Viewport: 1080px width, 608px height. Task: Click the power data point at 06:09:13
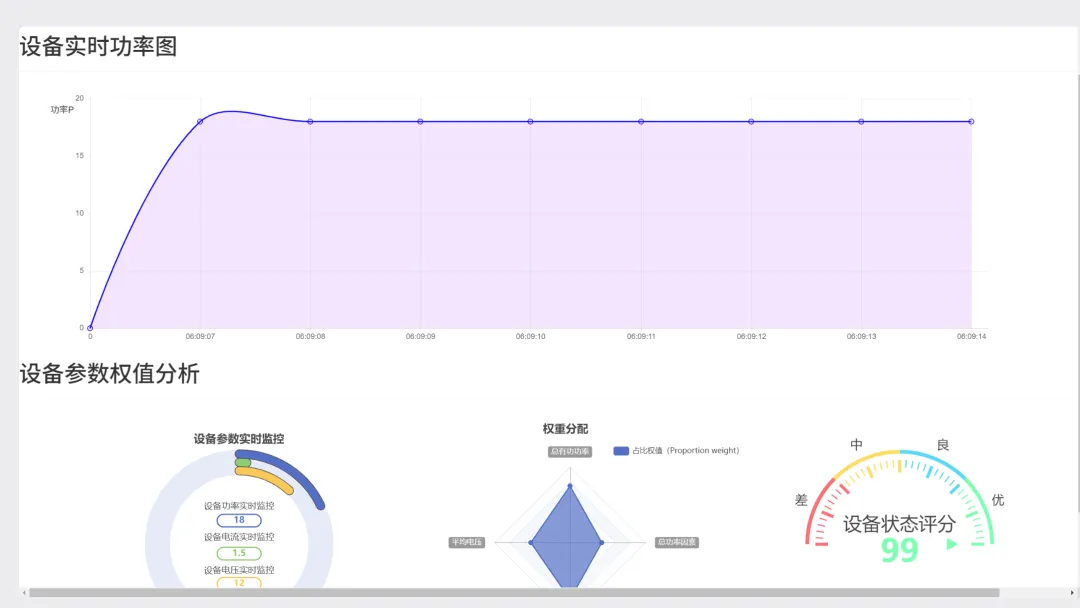tap(861, 121)
